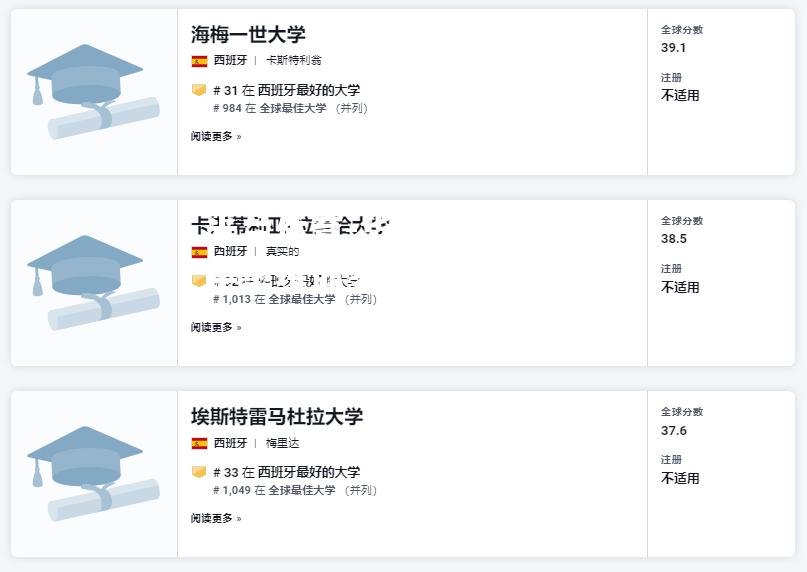Click the badge icon next to #31 ranking

tap(199, 90)
